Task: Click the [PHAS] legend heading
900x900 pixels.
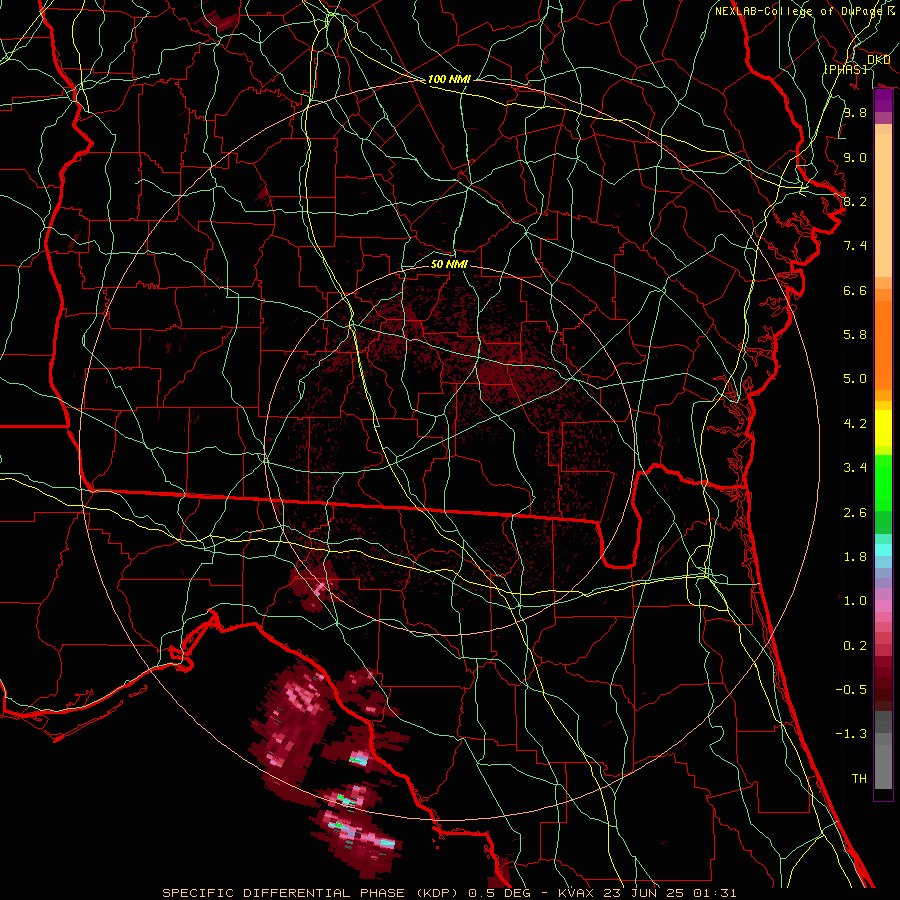Action: pyautogui.click(x=845, y=69)
